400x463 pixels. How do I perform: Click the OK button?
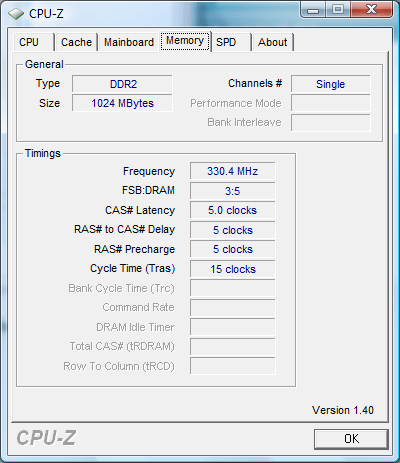point(351,439)
